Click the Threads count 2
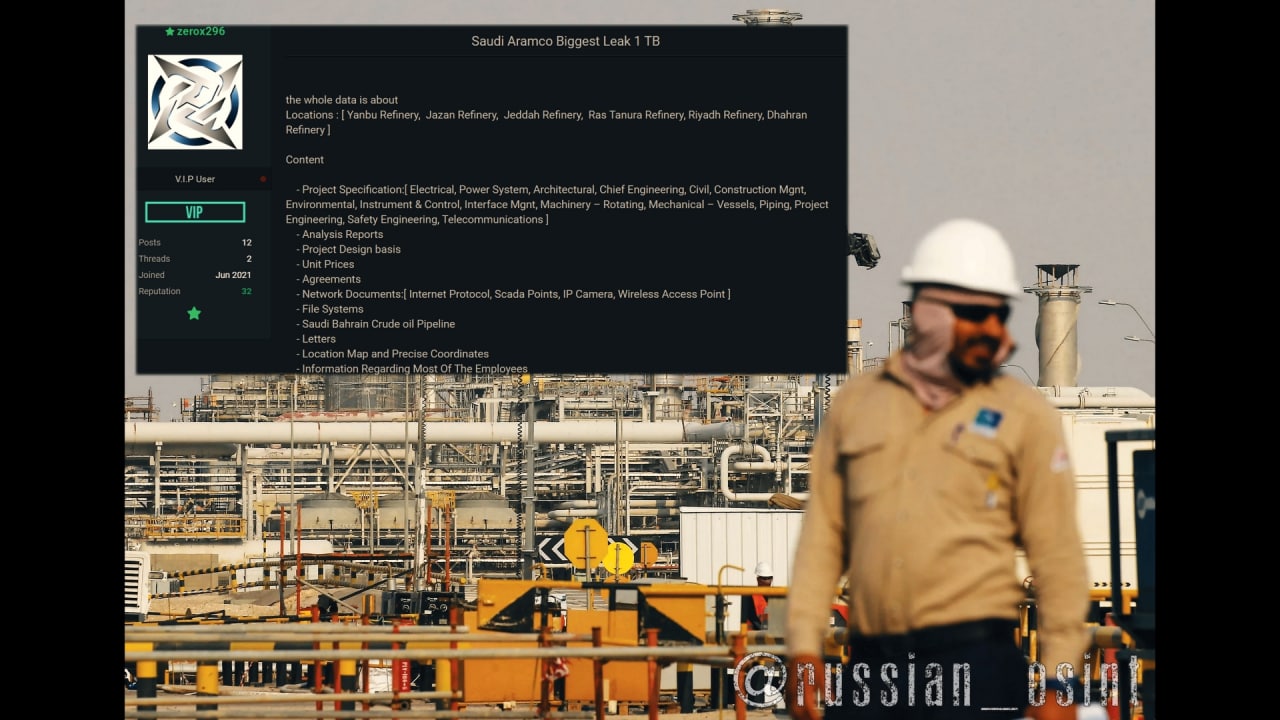Screen dimensions: 1280x720 pos(249,258)
